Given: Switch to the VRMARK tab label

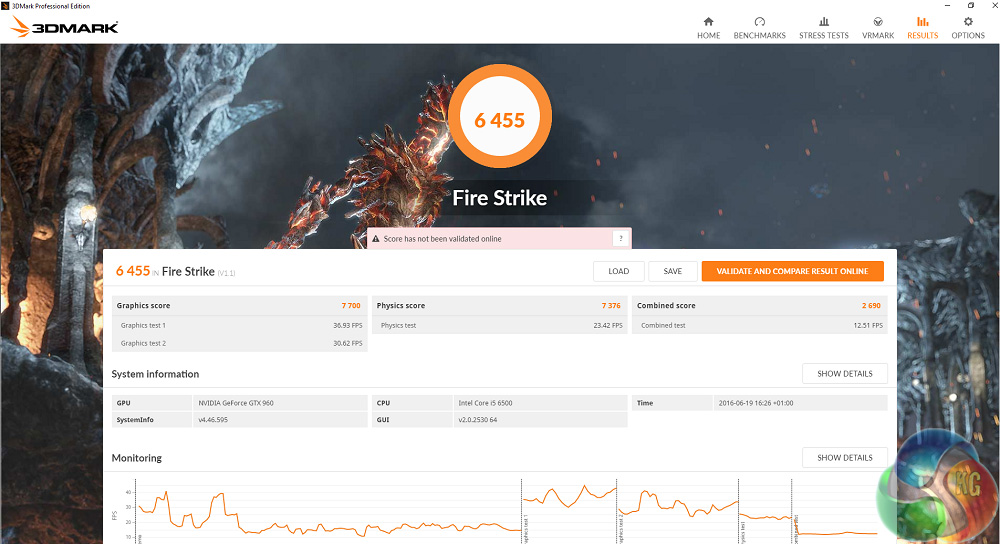Looking at the screenshot, I should [x=878, y=36].
